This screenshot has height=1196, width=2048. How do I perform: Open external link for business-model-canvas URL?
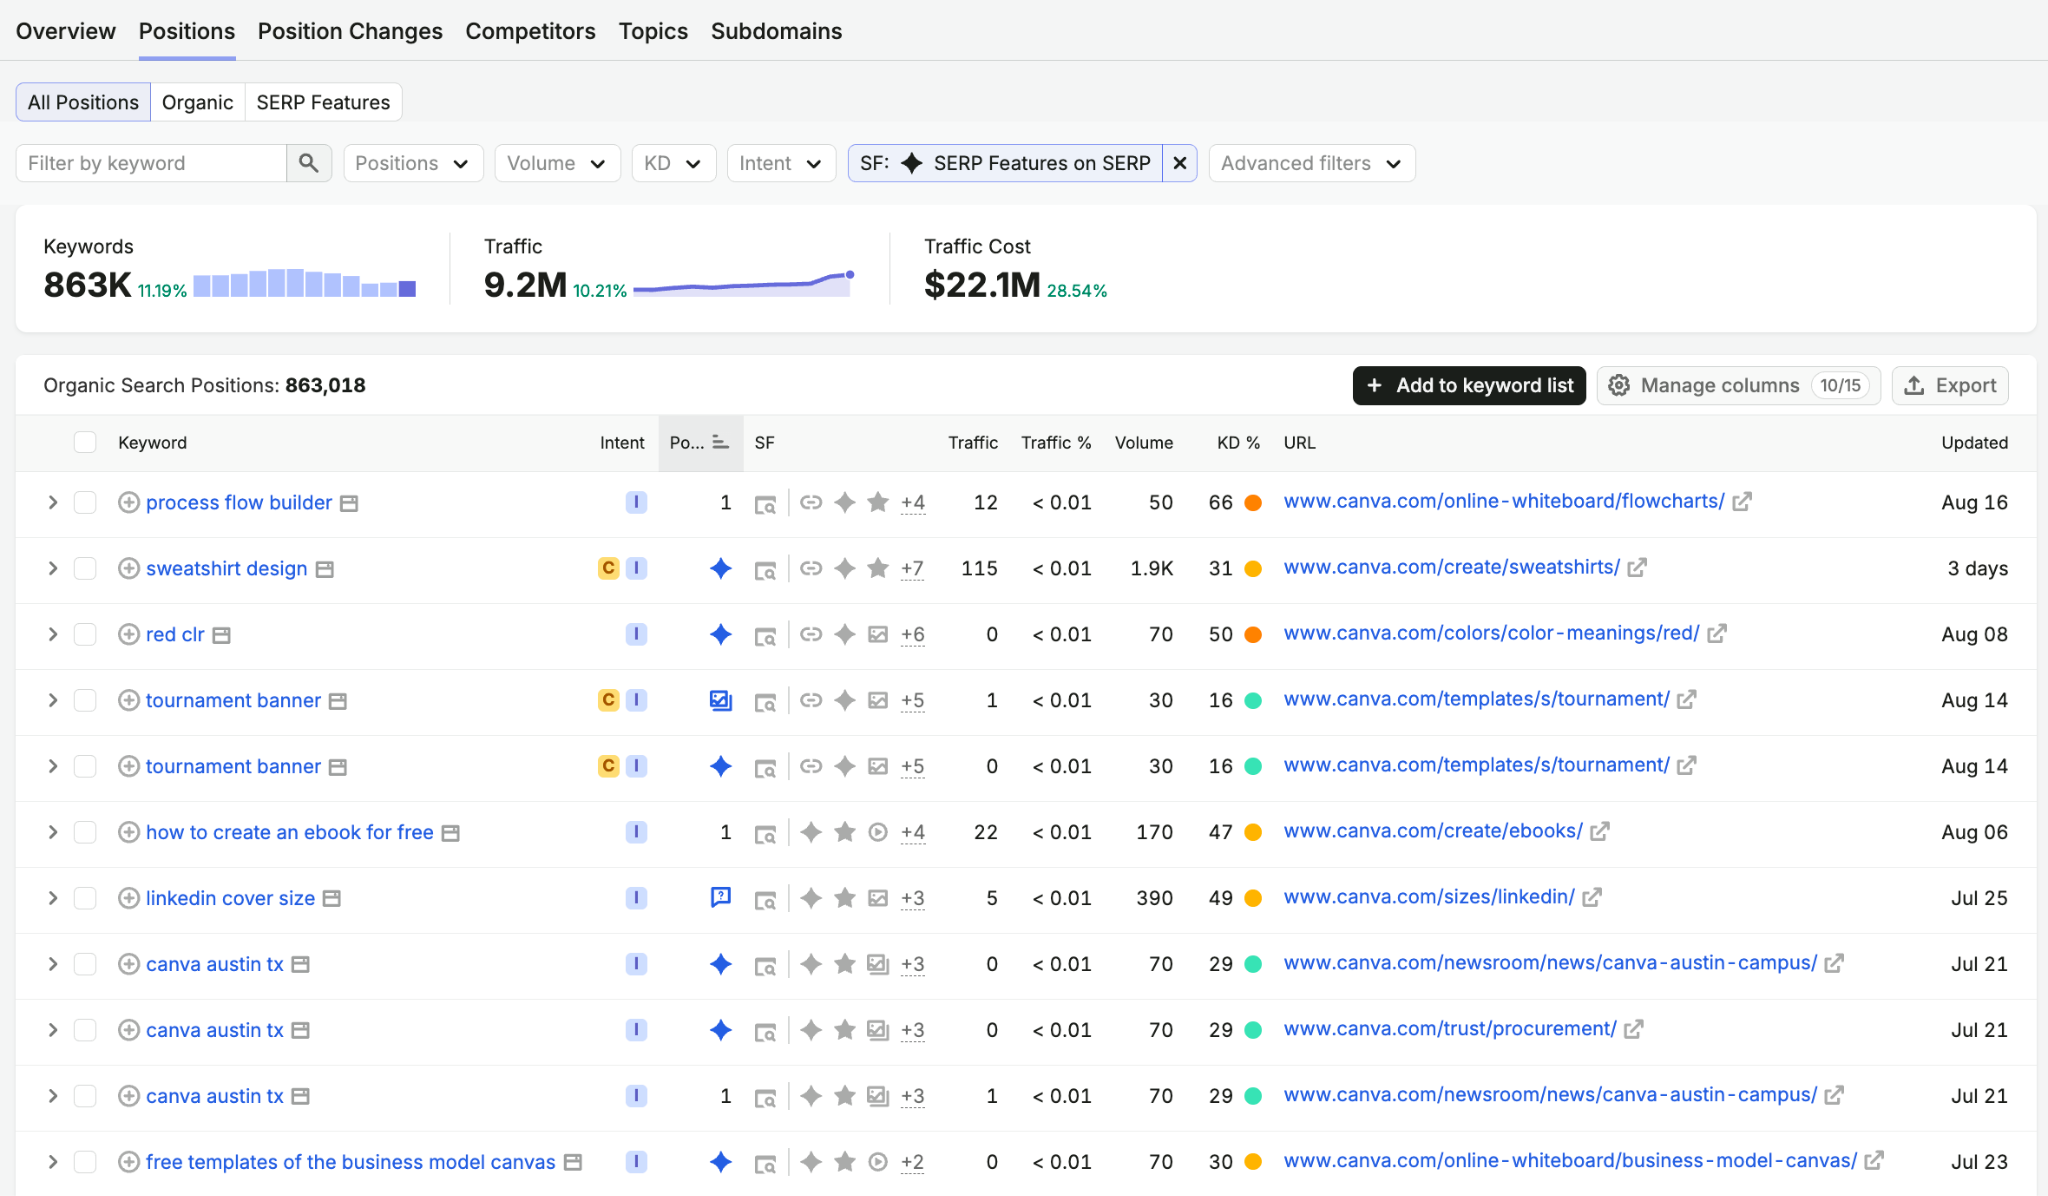coord(1874,1161)
